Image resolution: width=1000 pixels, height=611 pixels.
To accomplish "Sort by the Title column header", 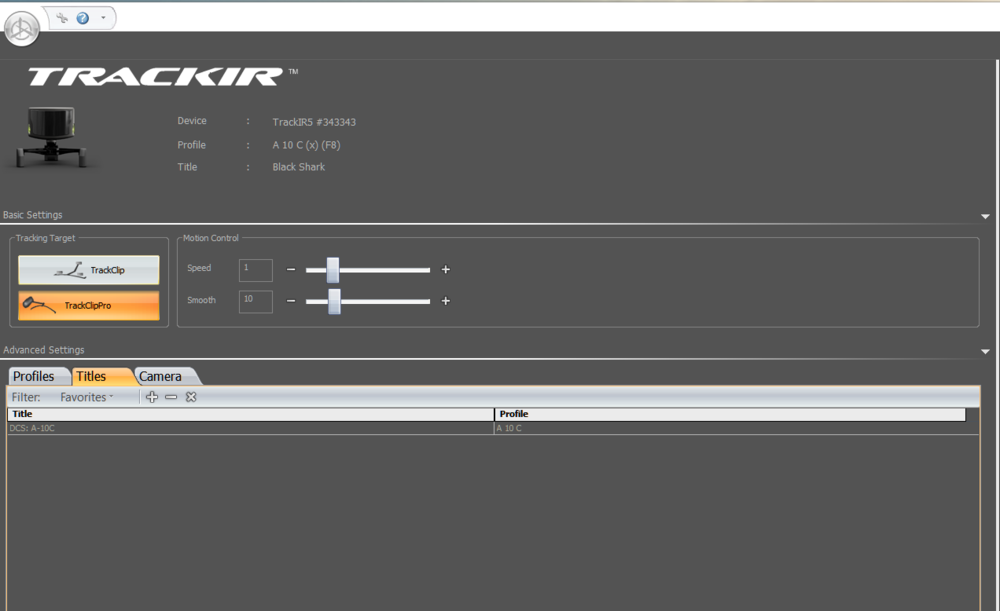I will pos(251,414).
